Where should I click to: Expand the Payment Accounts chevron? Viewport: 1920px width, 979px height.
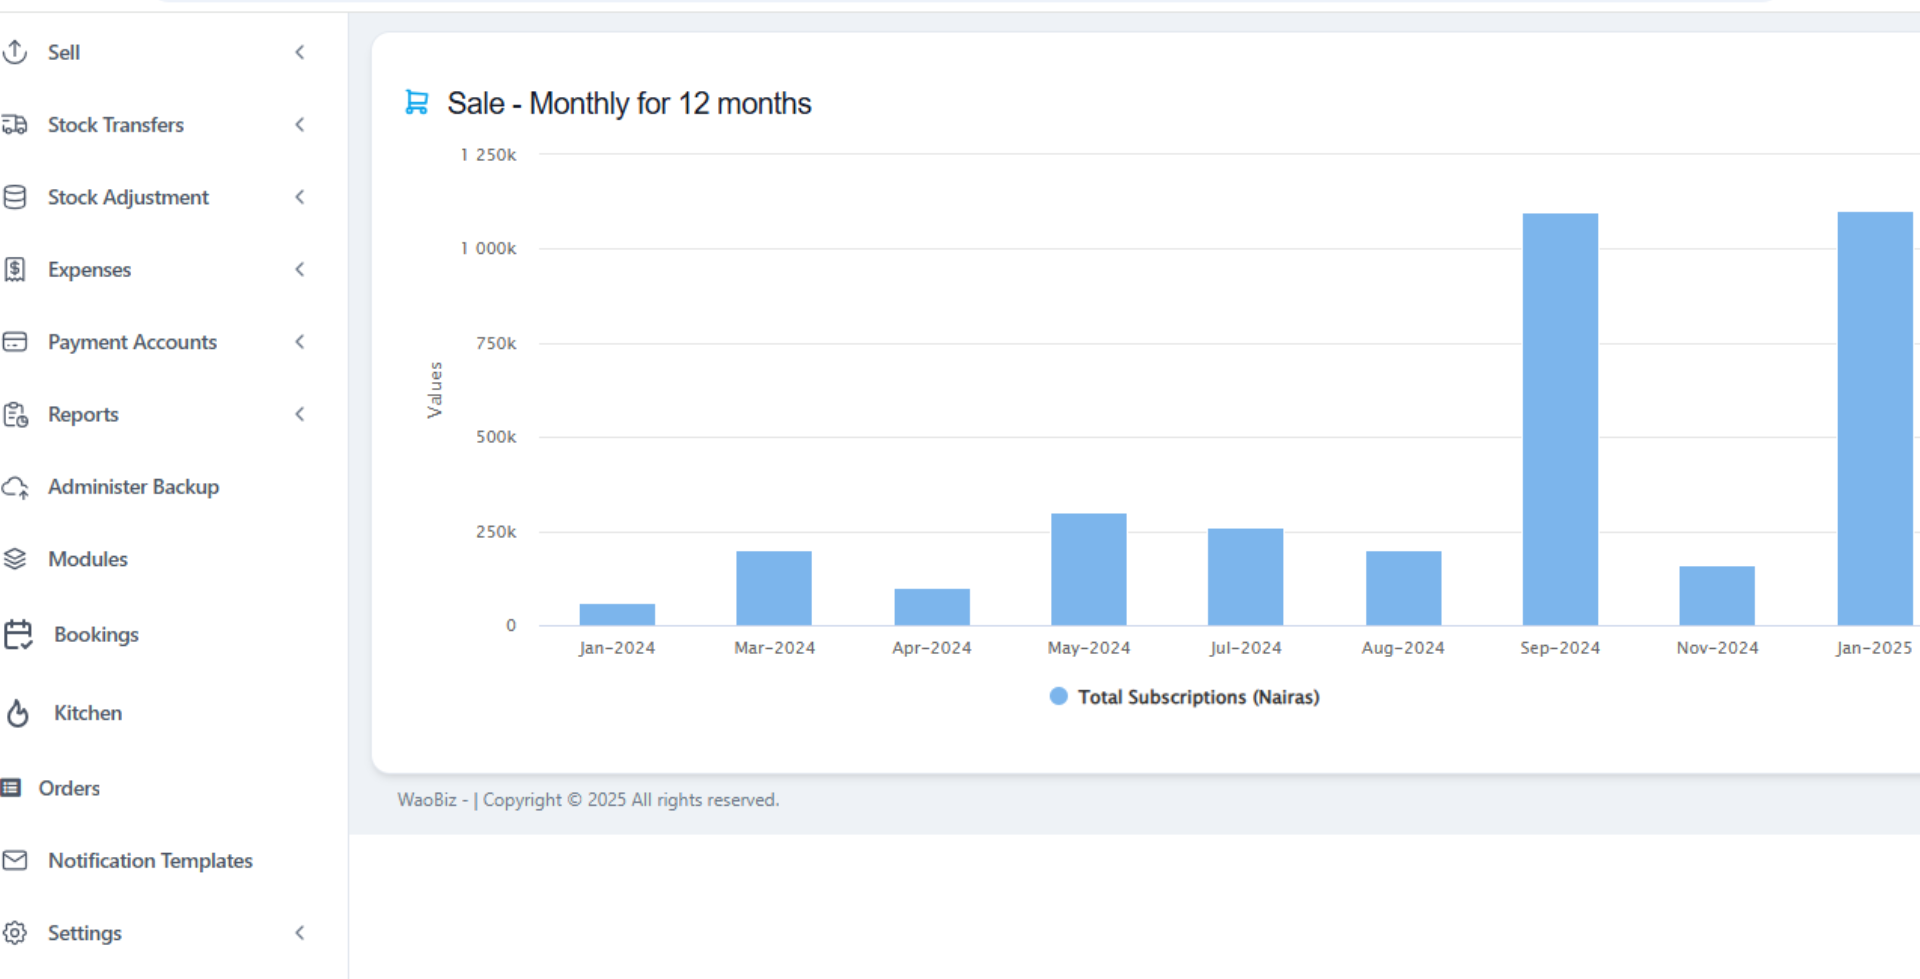pos(300,342)
